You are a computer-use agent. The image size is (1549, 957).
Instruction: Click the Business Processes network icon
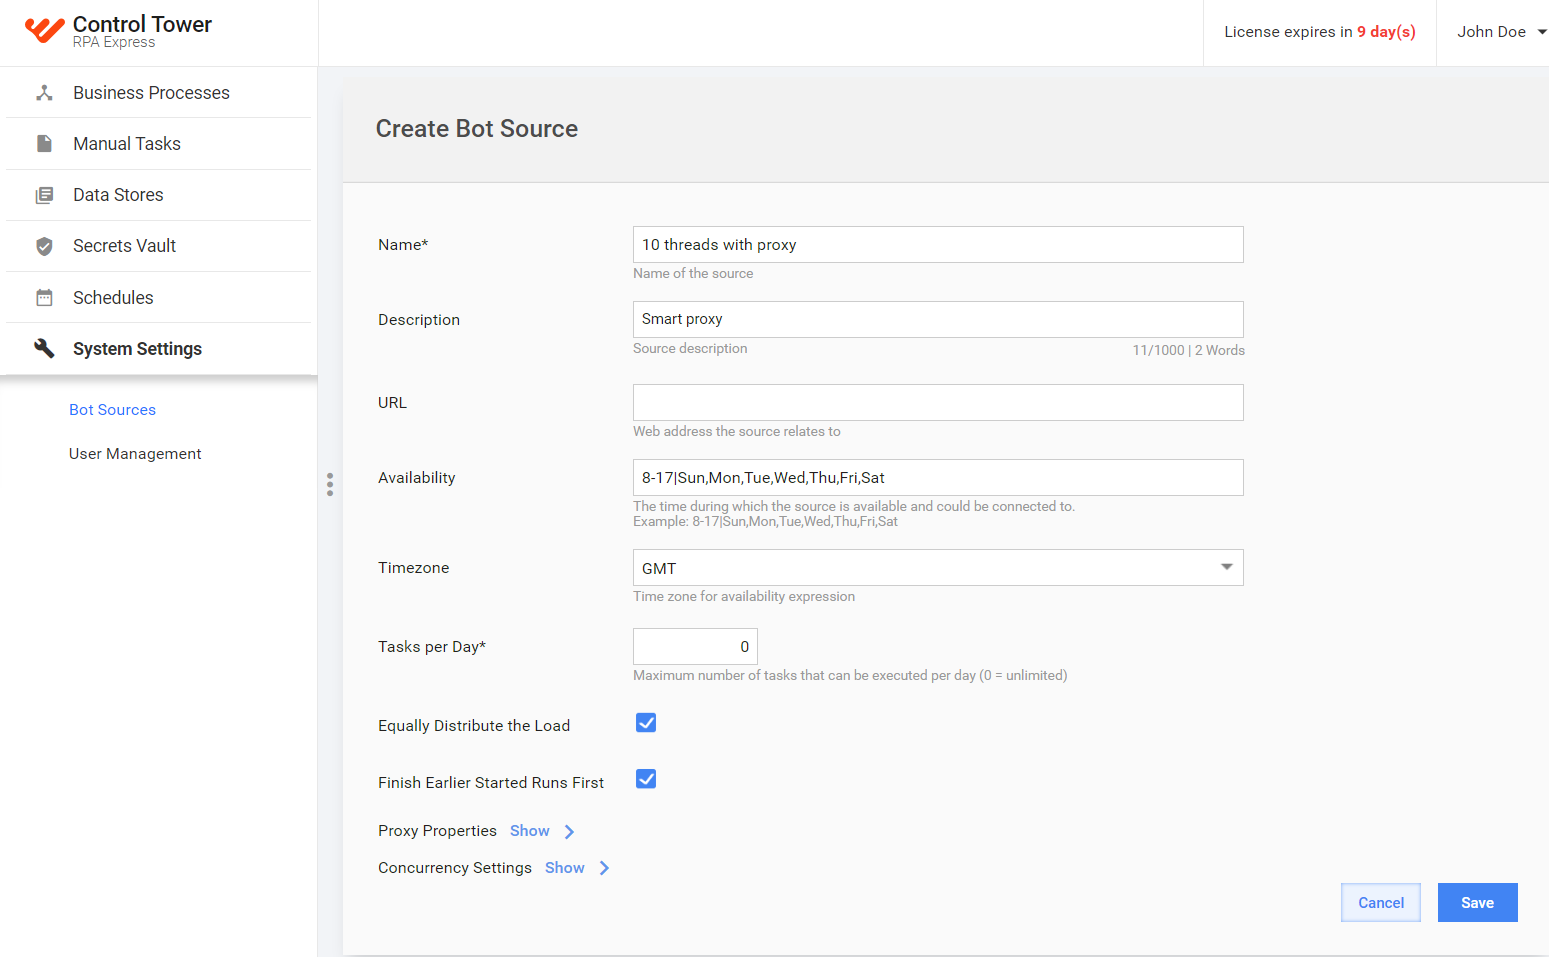pyautogui.click(x=44, y=93)
